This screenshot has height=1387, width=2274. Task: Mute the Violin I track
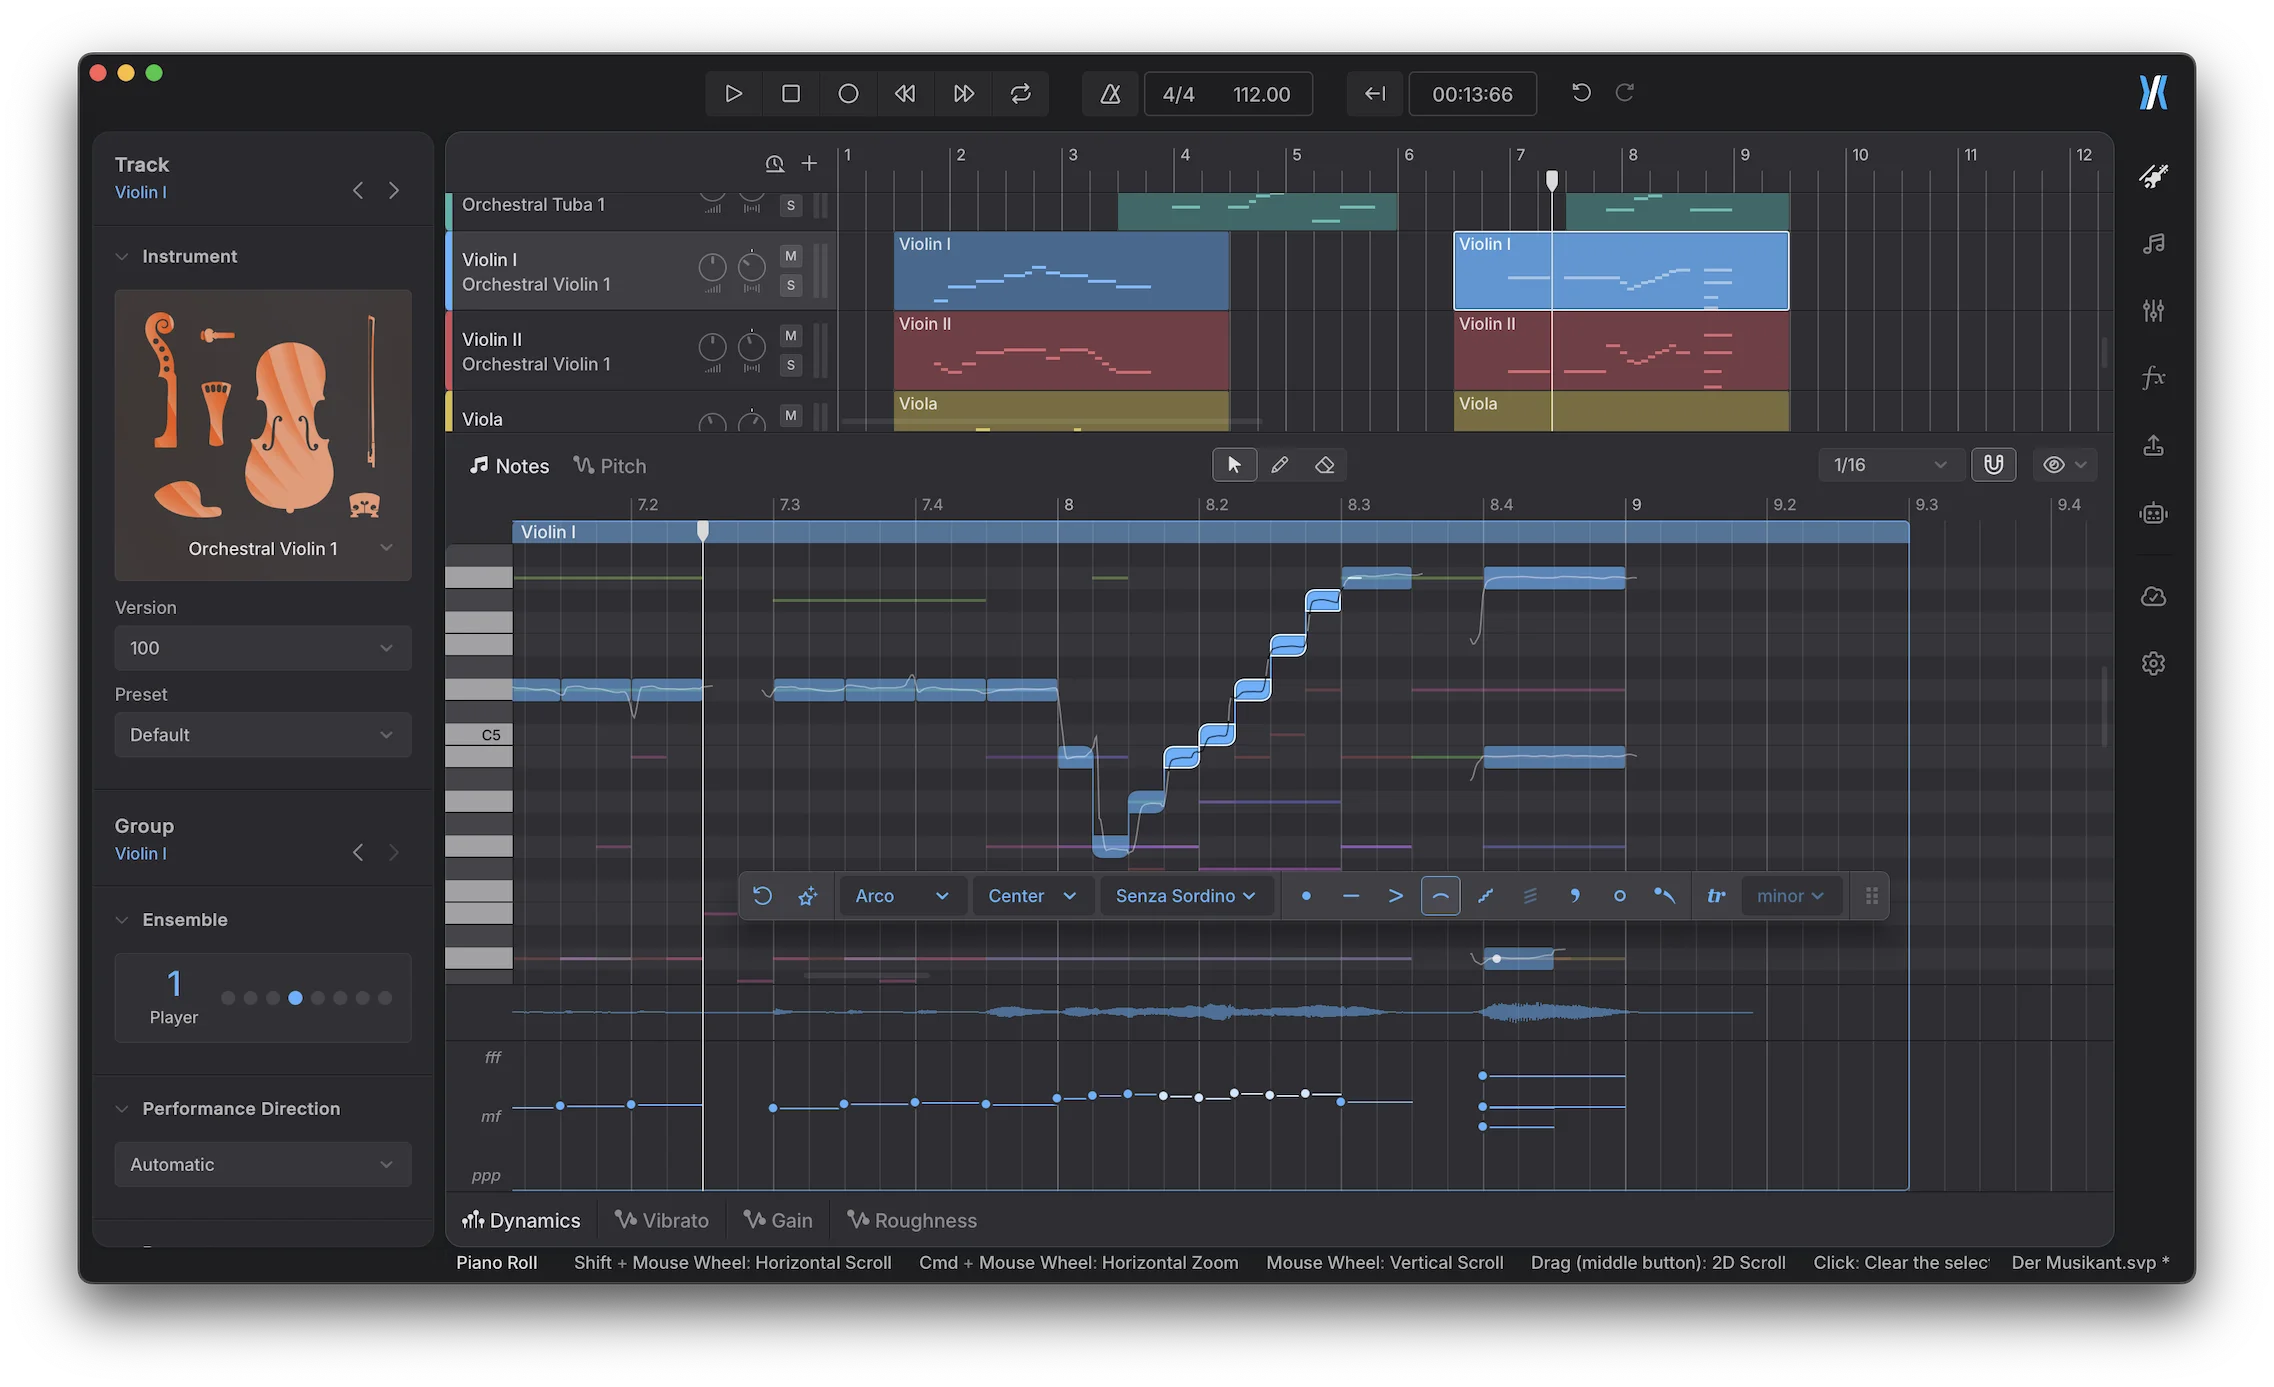click(791, 256)
